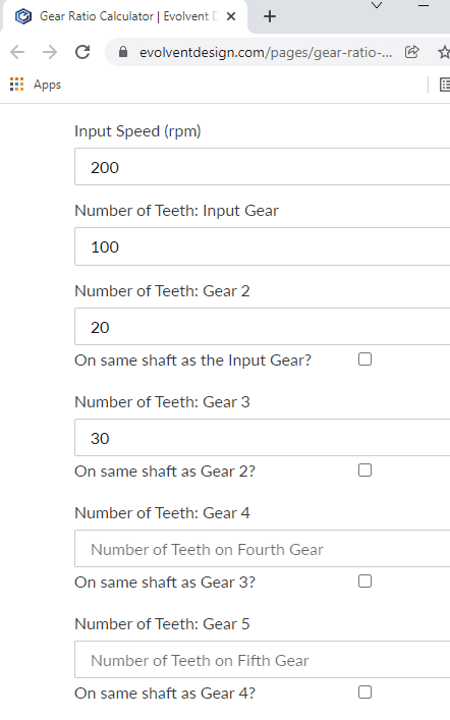Reload the page with refresh icon
This screenshot has height=720, width=450.
[x=83, y=52]
